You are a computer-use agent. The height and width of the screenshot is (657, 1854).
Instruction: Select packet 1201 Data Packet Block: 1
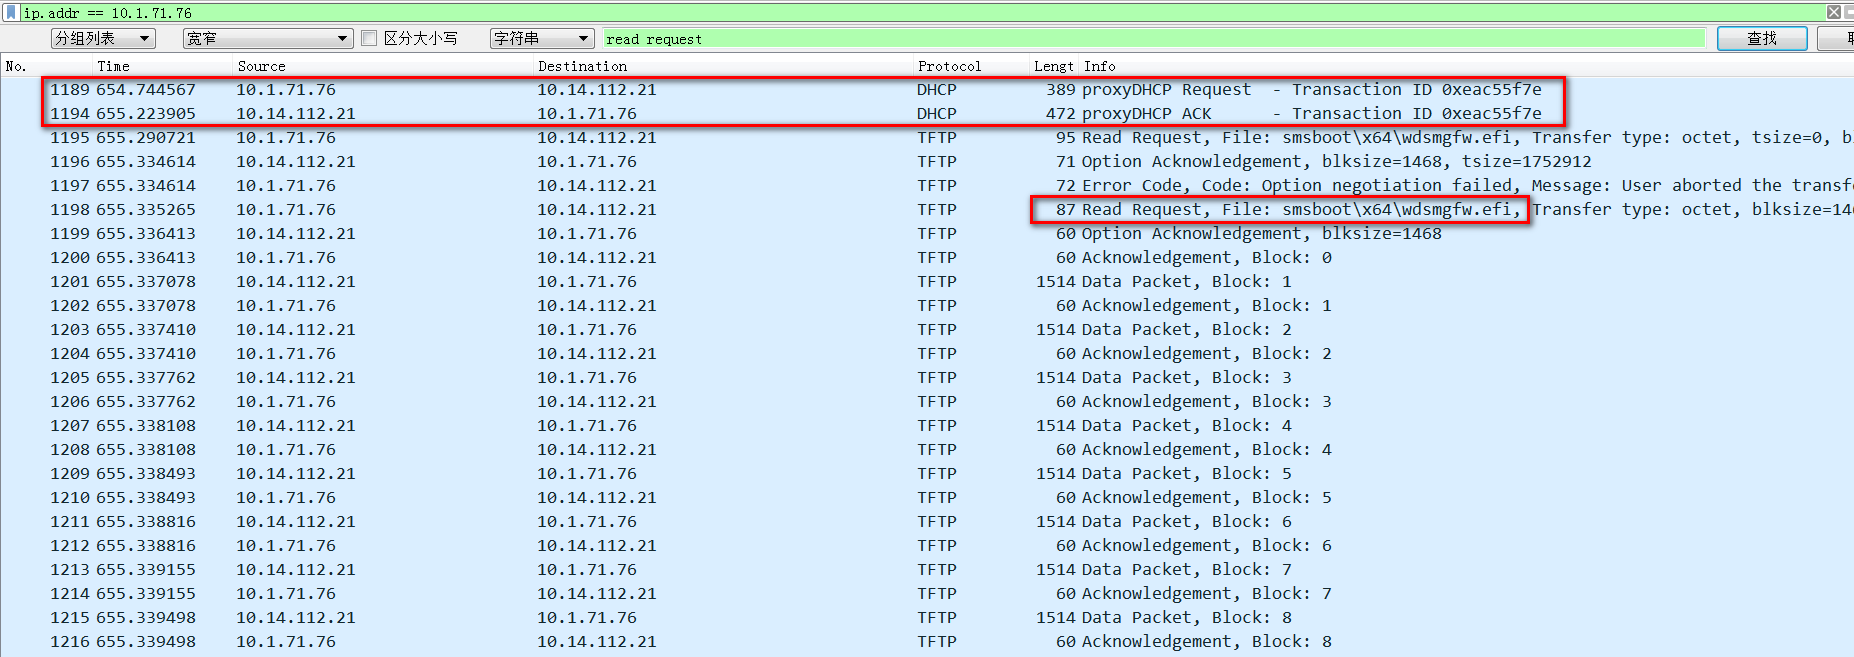pos(927,281)
